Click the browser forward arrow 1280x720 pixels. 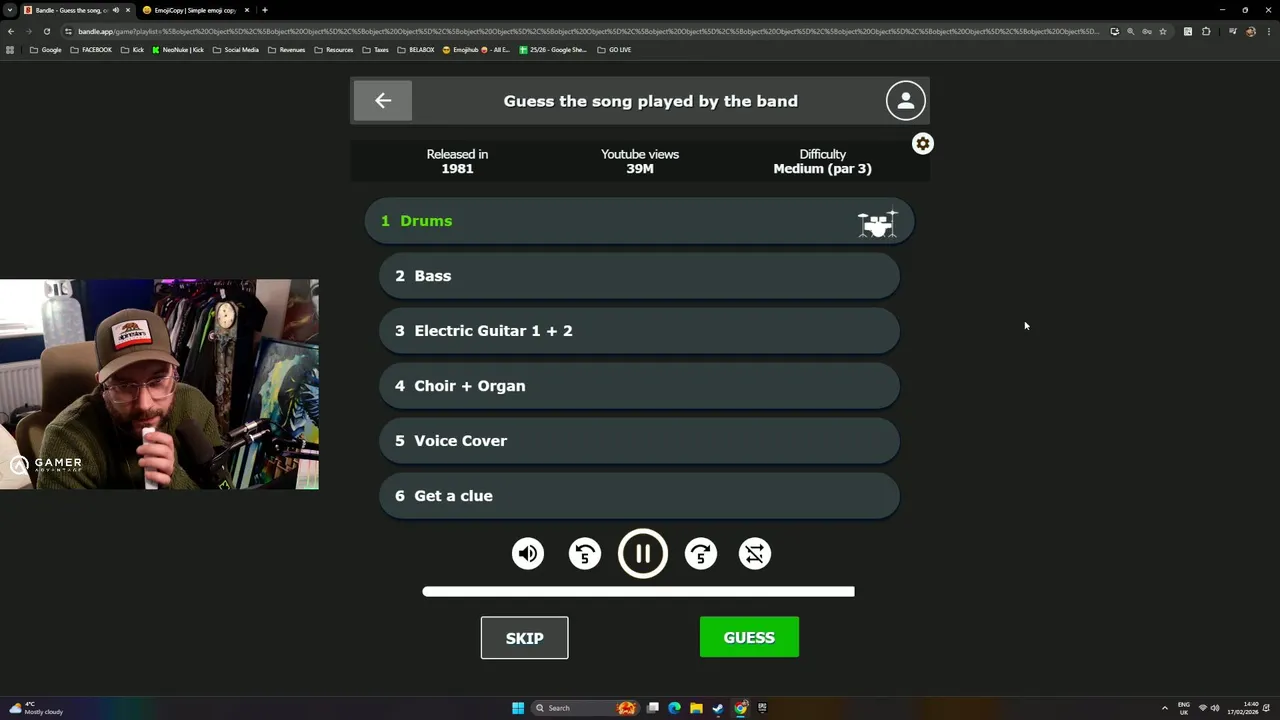[x=28, y=31]
